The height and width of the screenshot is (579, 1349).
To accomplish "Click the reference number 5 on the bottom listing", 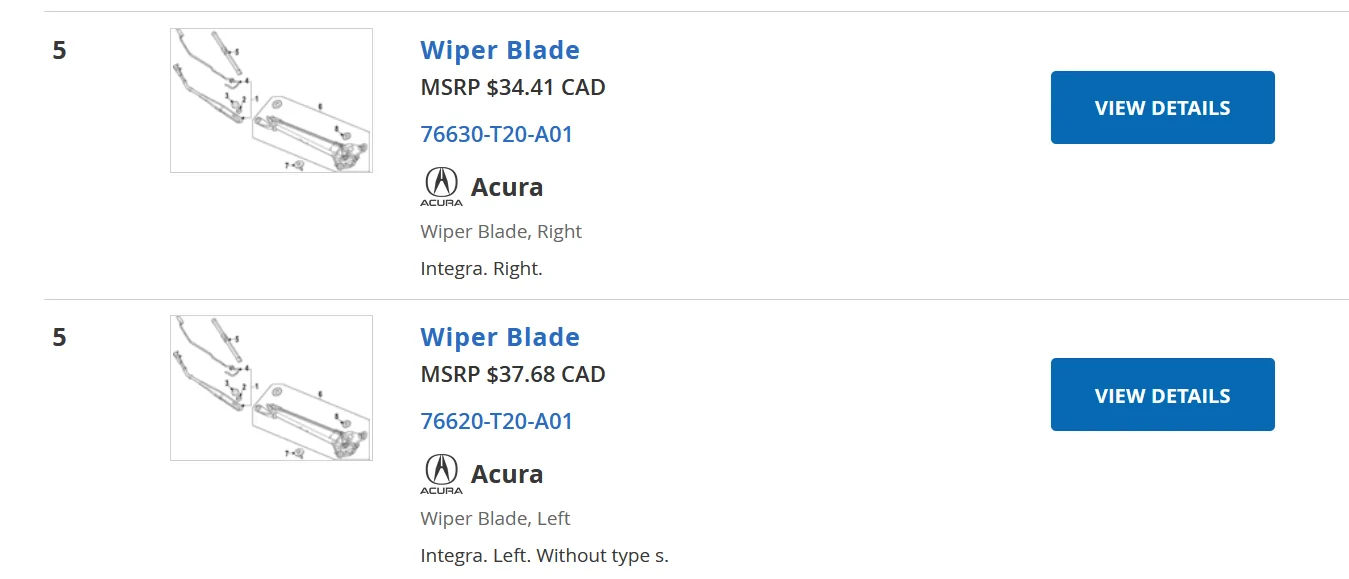I will click(x=57, y=338).
